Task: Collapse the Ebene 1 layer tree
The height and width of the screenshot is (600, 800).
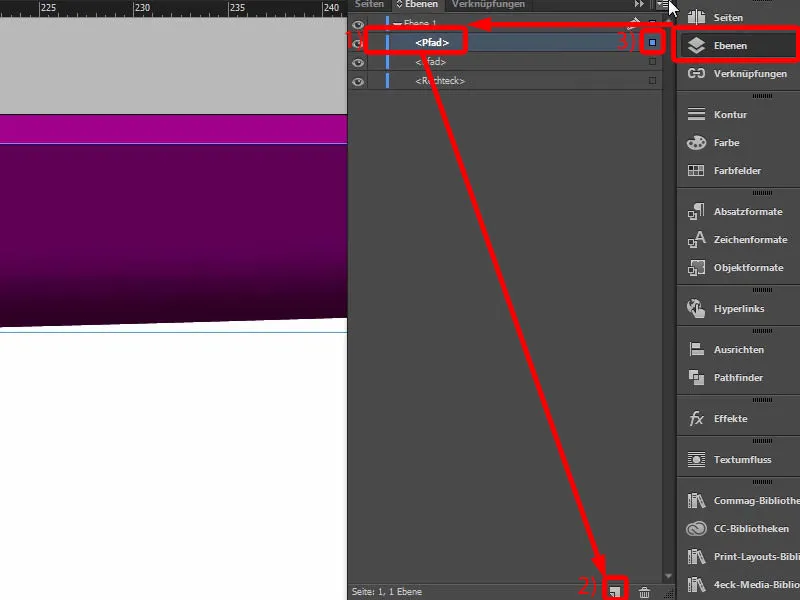Action: click(x=397, y=24)
